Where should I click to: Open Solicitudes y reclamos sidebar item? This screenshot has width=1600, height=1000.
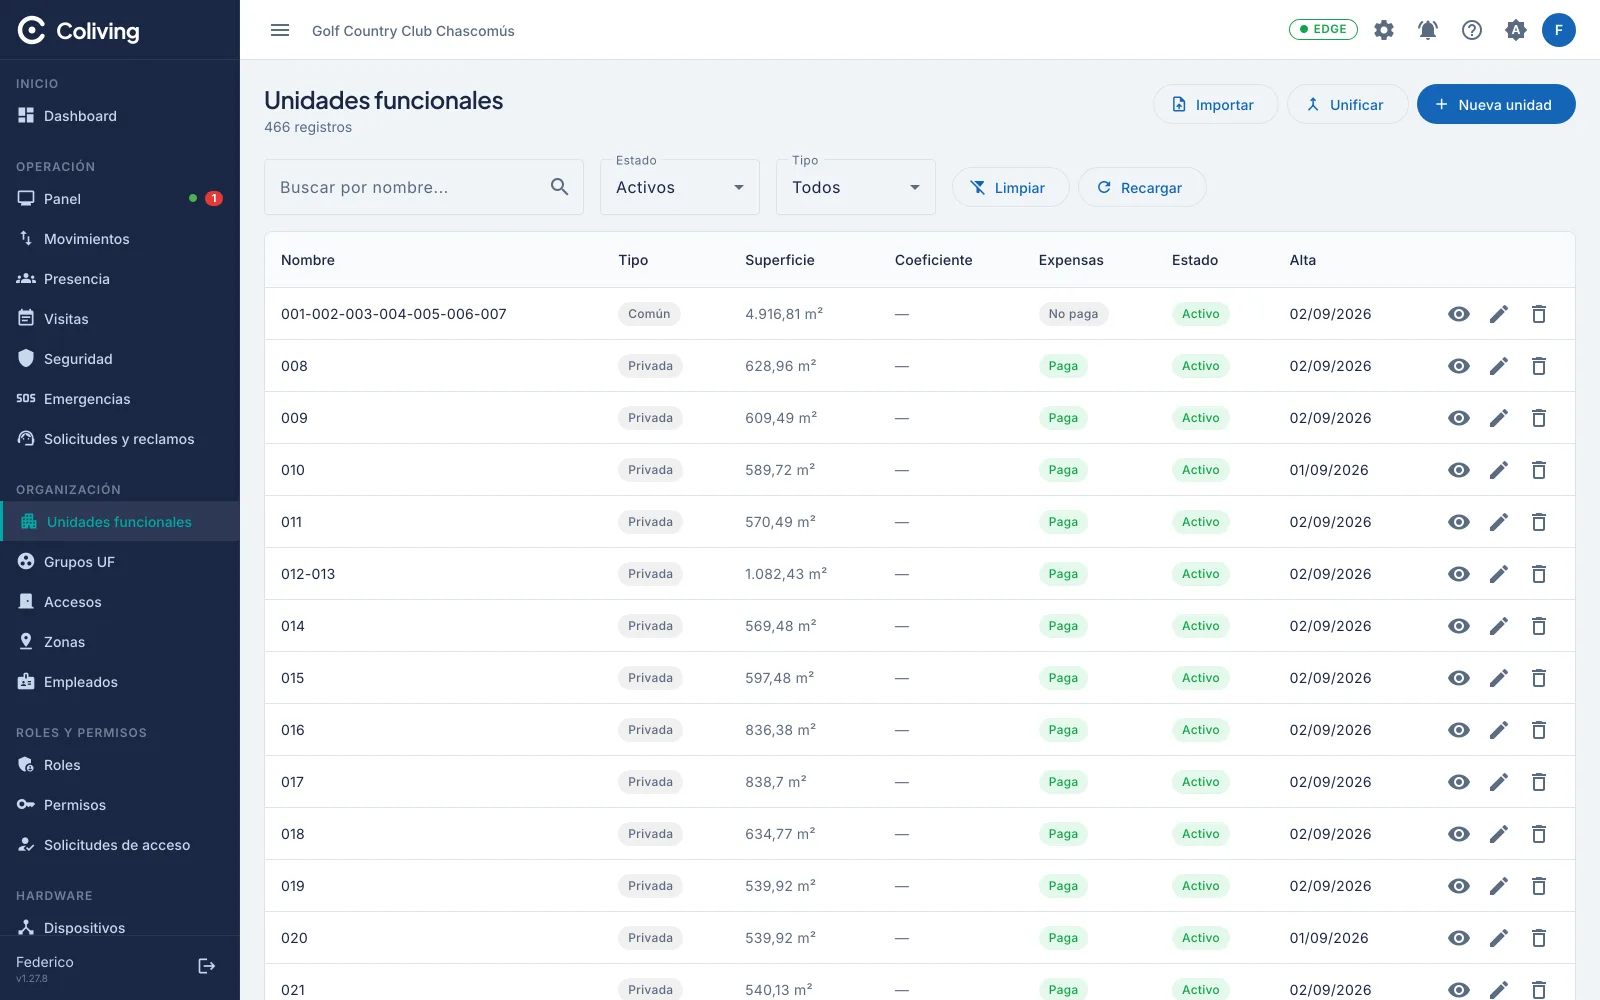(x=120, y=439)
